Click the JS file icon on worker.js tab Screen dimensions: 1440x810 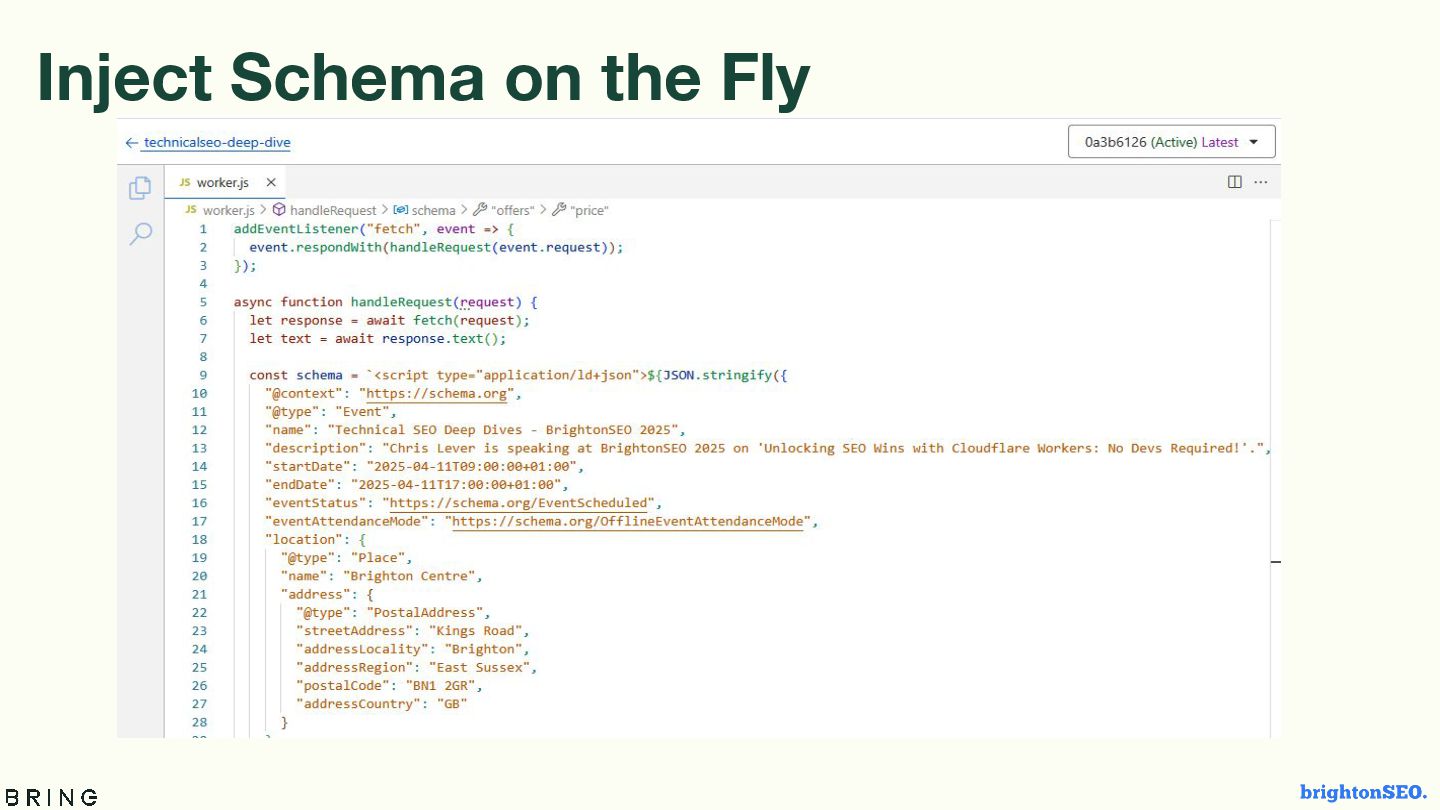[185, 183]
